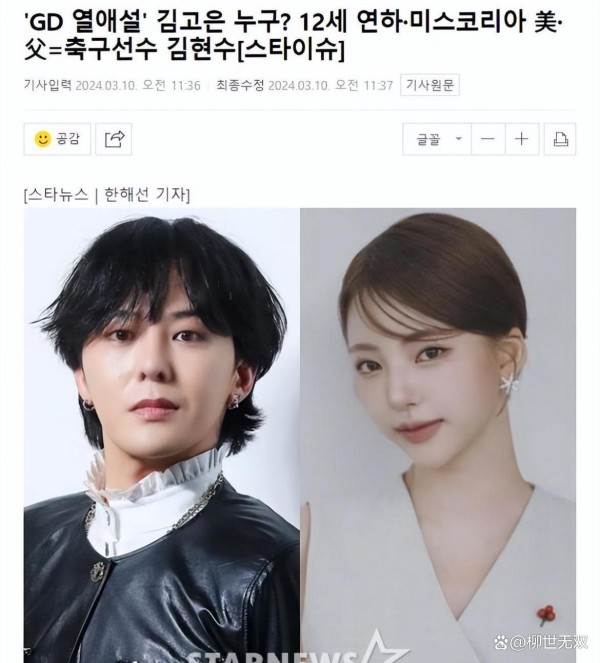Open the 기사원문 original article link
Viewport: 600px width, 663px height.
click(x=430, y=85)
